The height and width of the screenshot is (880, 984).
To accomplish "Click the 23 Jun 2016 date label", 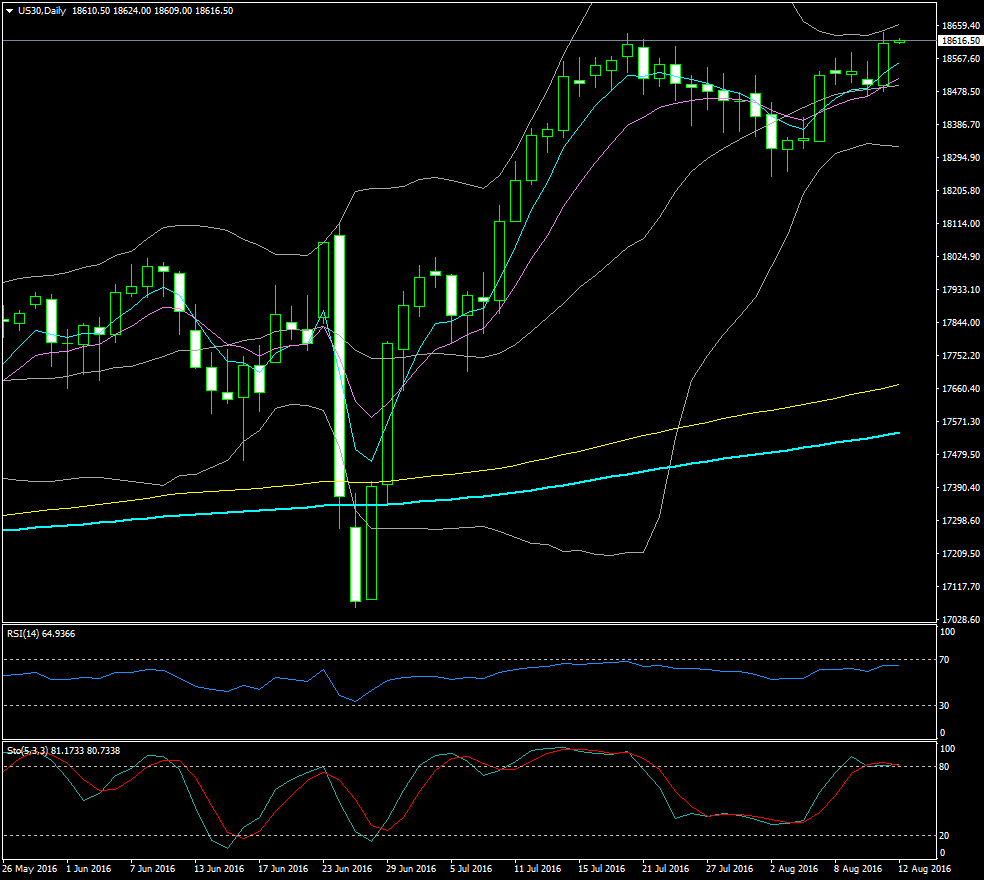I will pyautogui.click(x=347, y=869).
